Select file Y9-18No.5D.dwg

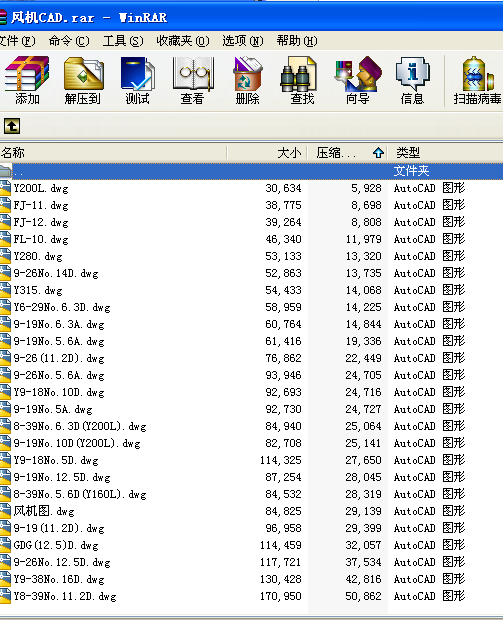56,460
